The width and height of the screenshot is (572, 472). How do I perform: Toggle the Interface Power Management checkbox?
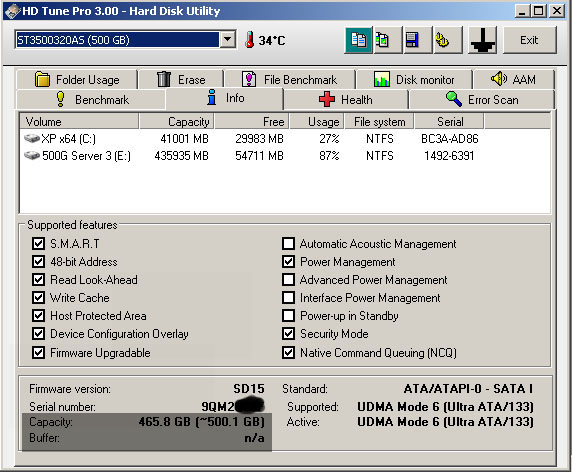289,298
